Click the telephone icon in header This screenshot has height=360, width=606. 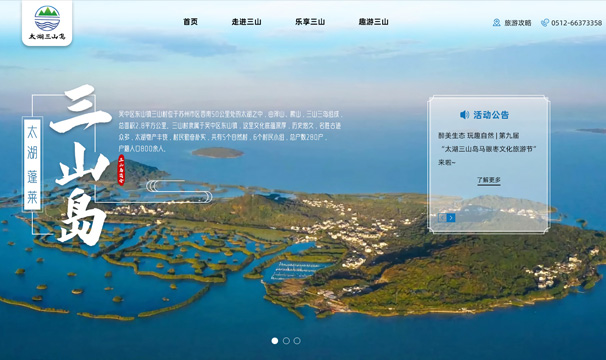545,22
